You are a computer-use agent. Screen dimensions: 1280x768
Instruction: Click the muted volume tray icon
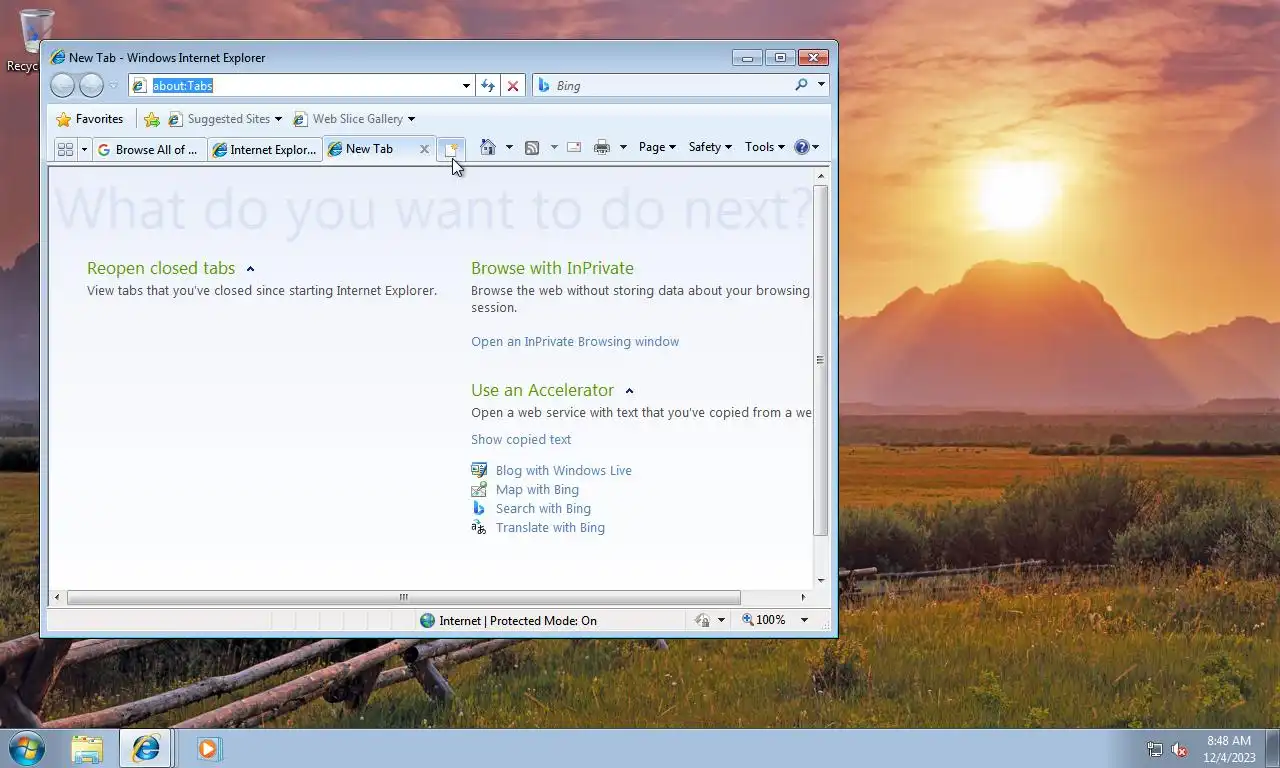(1179, 749)
